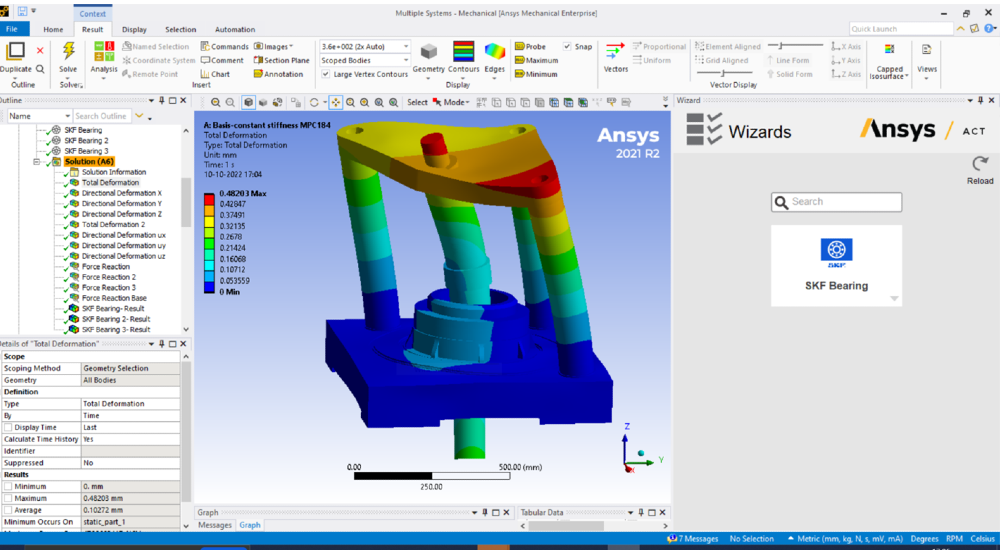Click the Reload wizard icon

click(980, 164)
